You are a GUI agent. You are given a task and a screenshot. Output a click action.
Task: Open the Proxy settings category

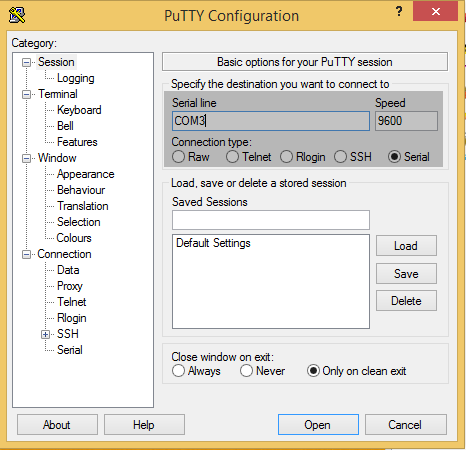[70, 286]
